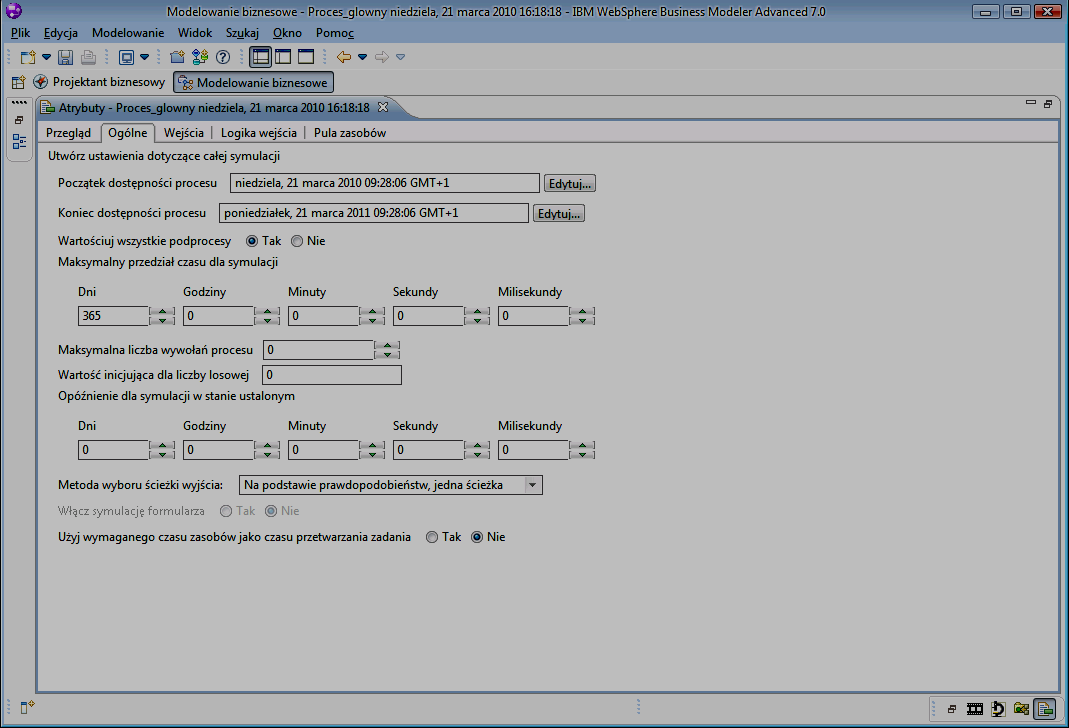
Task: Select Nie for Wartościuj wszystkie podprocesy
Action: [x=297, y=241]
